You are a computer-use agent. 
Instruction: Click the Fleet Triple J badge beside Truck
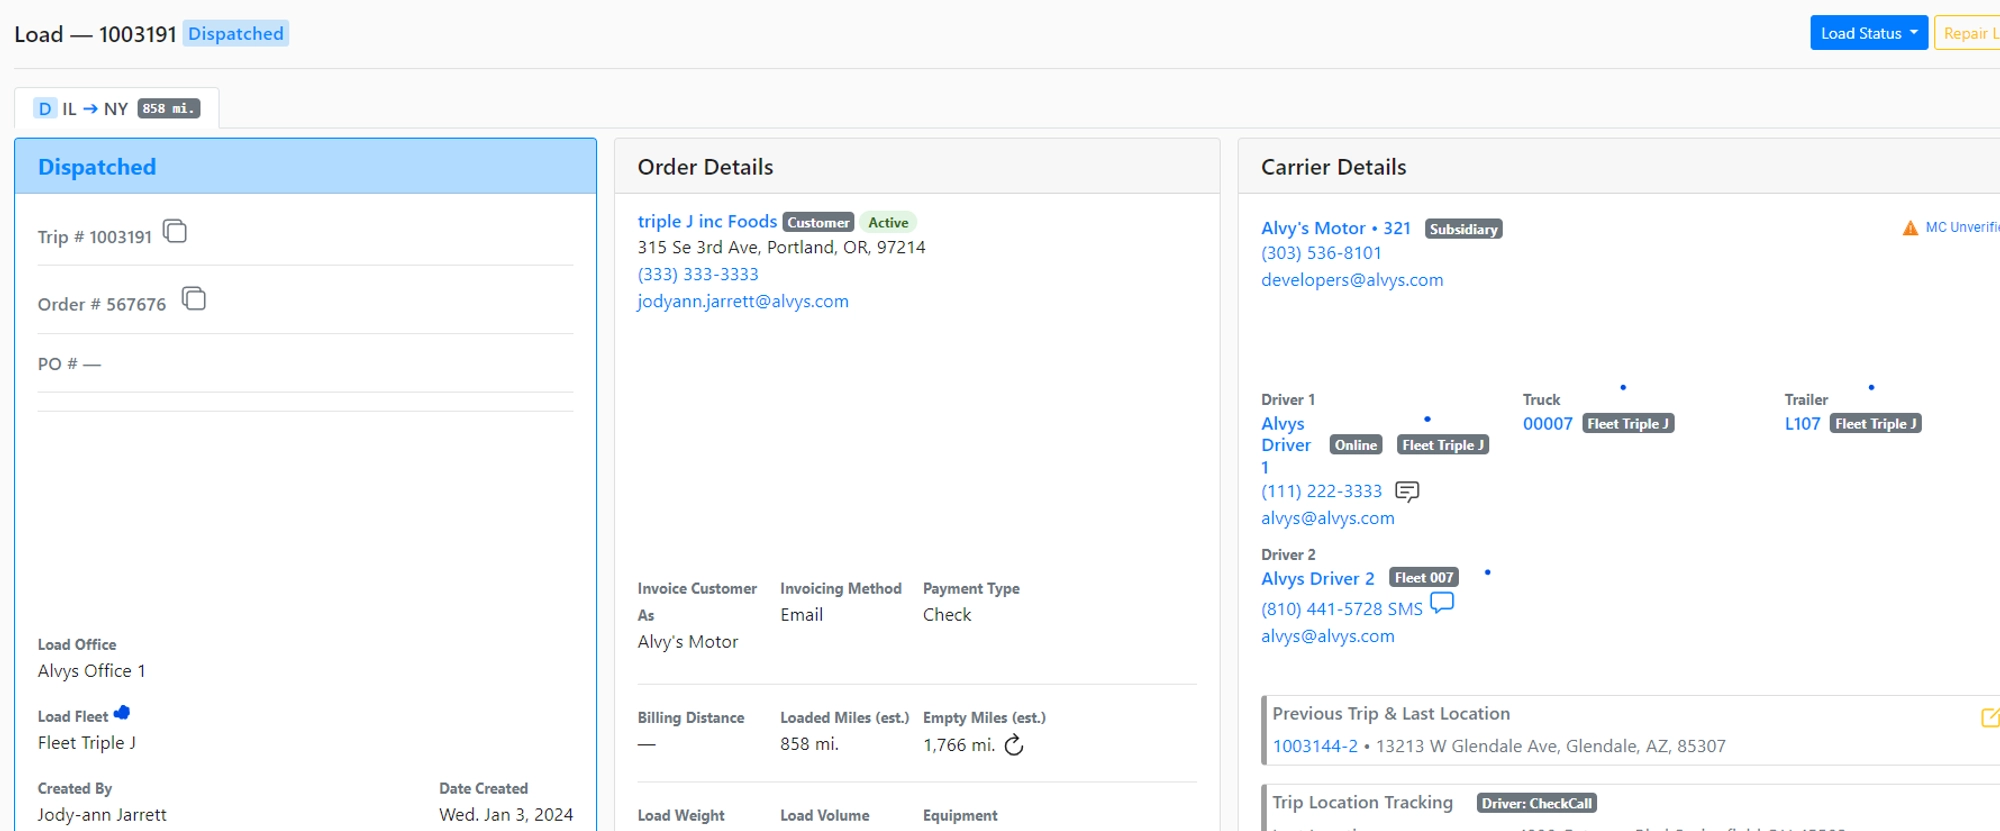tap(1628, 424)
